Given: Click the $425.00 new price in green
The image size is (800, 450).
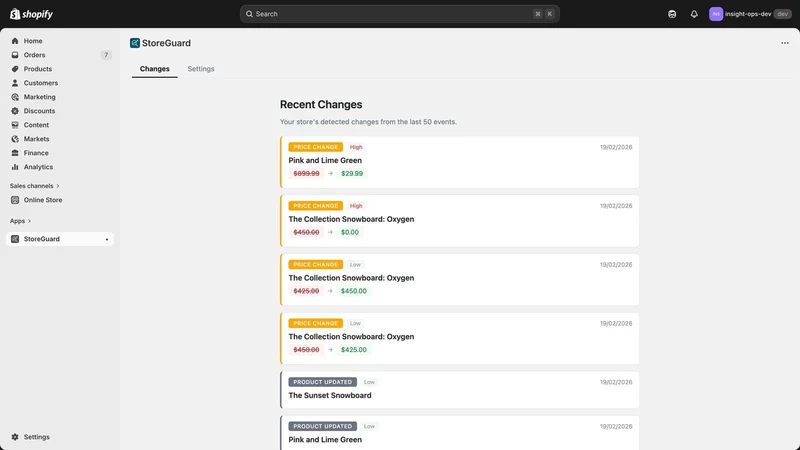Looking at the screenshot, I should (x=354, y=349).
